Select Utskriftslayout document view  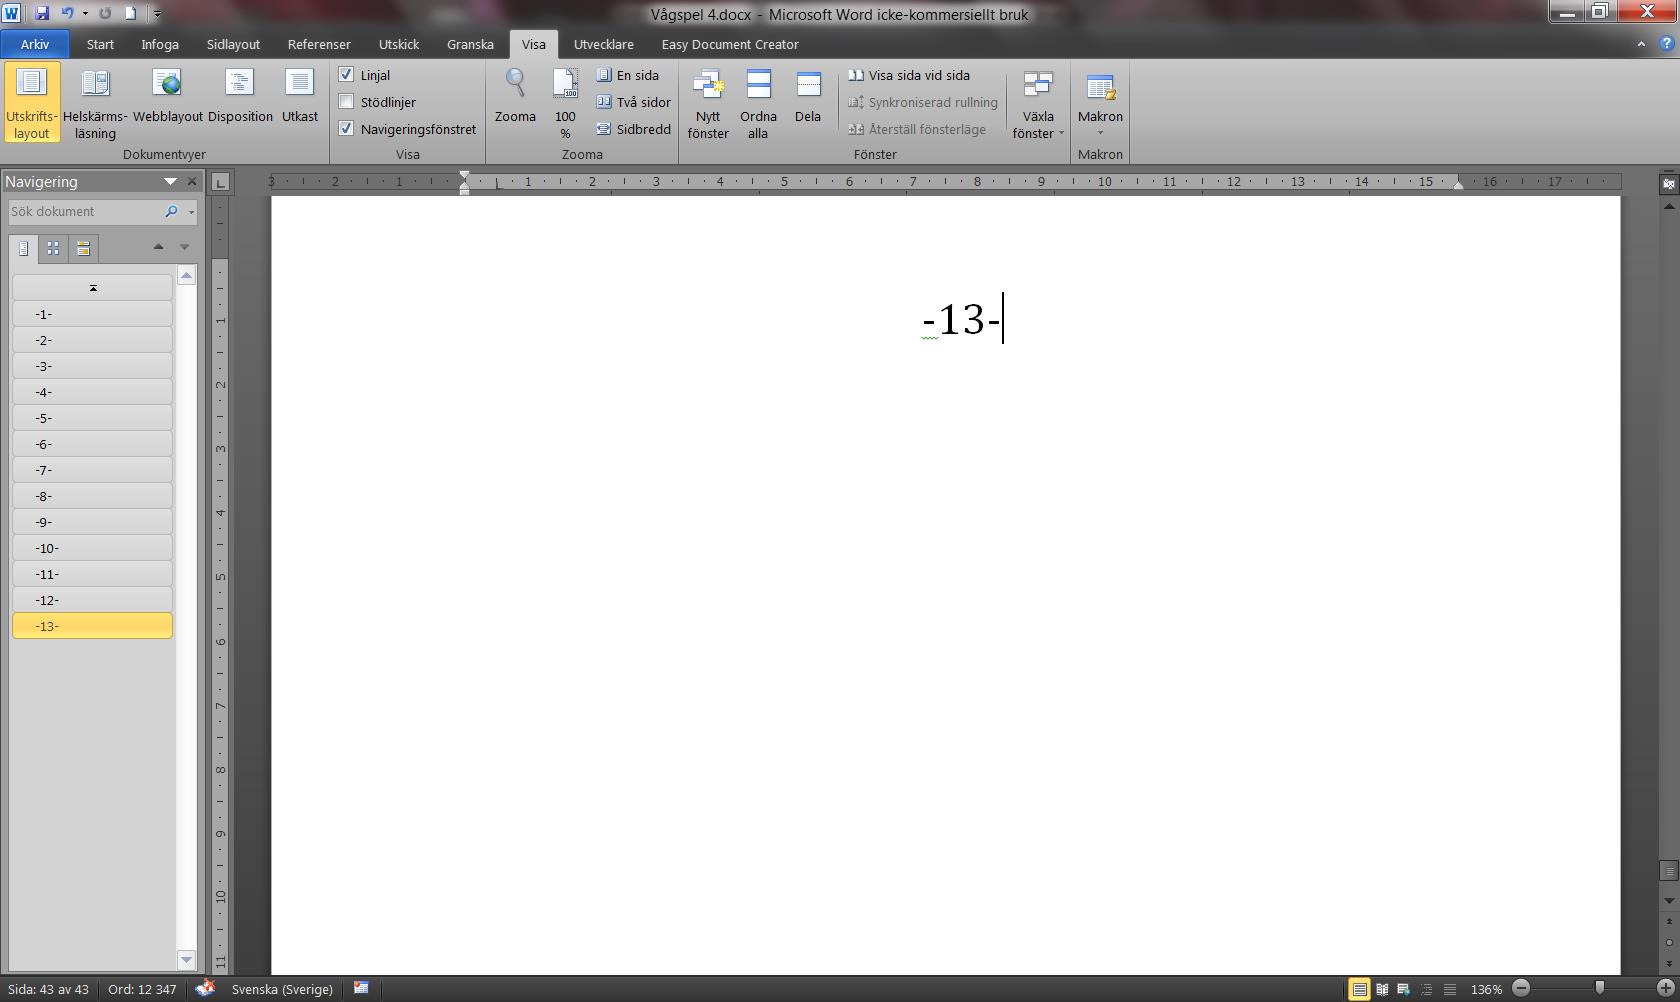tap(32, 102)
